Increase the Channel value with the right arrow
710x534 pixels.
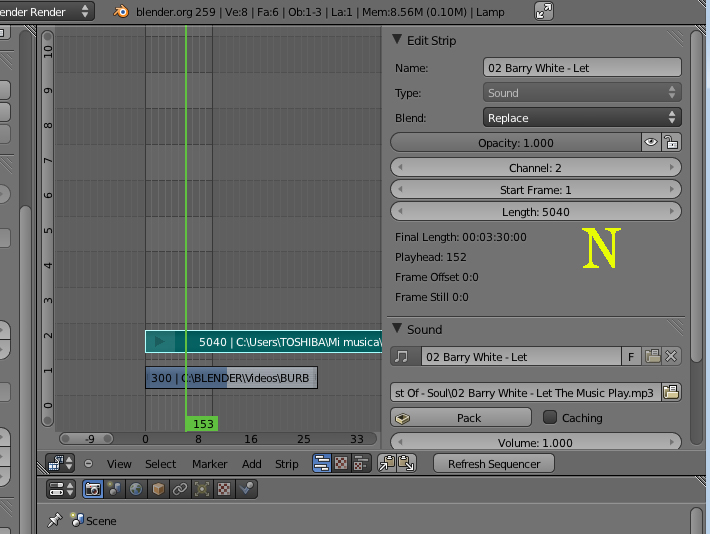672,168
